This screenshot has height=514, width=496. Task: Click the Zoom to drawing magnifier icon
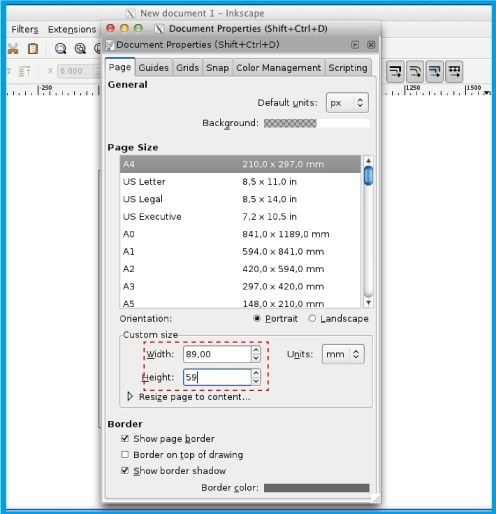point(80,49)
